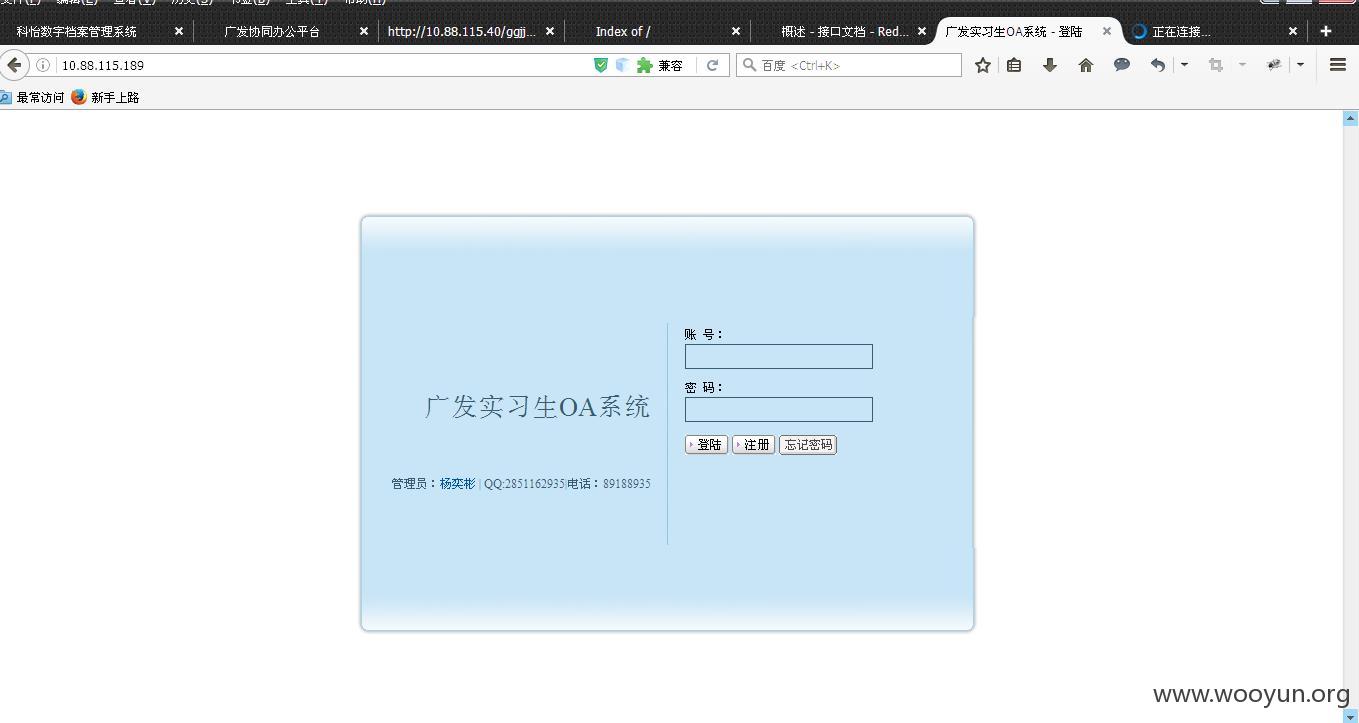Expand the bug icon dropdown arrow
Viewport: 1359px width, 723px height.
(1300, 65)
